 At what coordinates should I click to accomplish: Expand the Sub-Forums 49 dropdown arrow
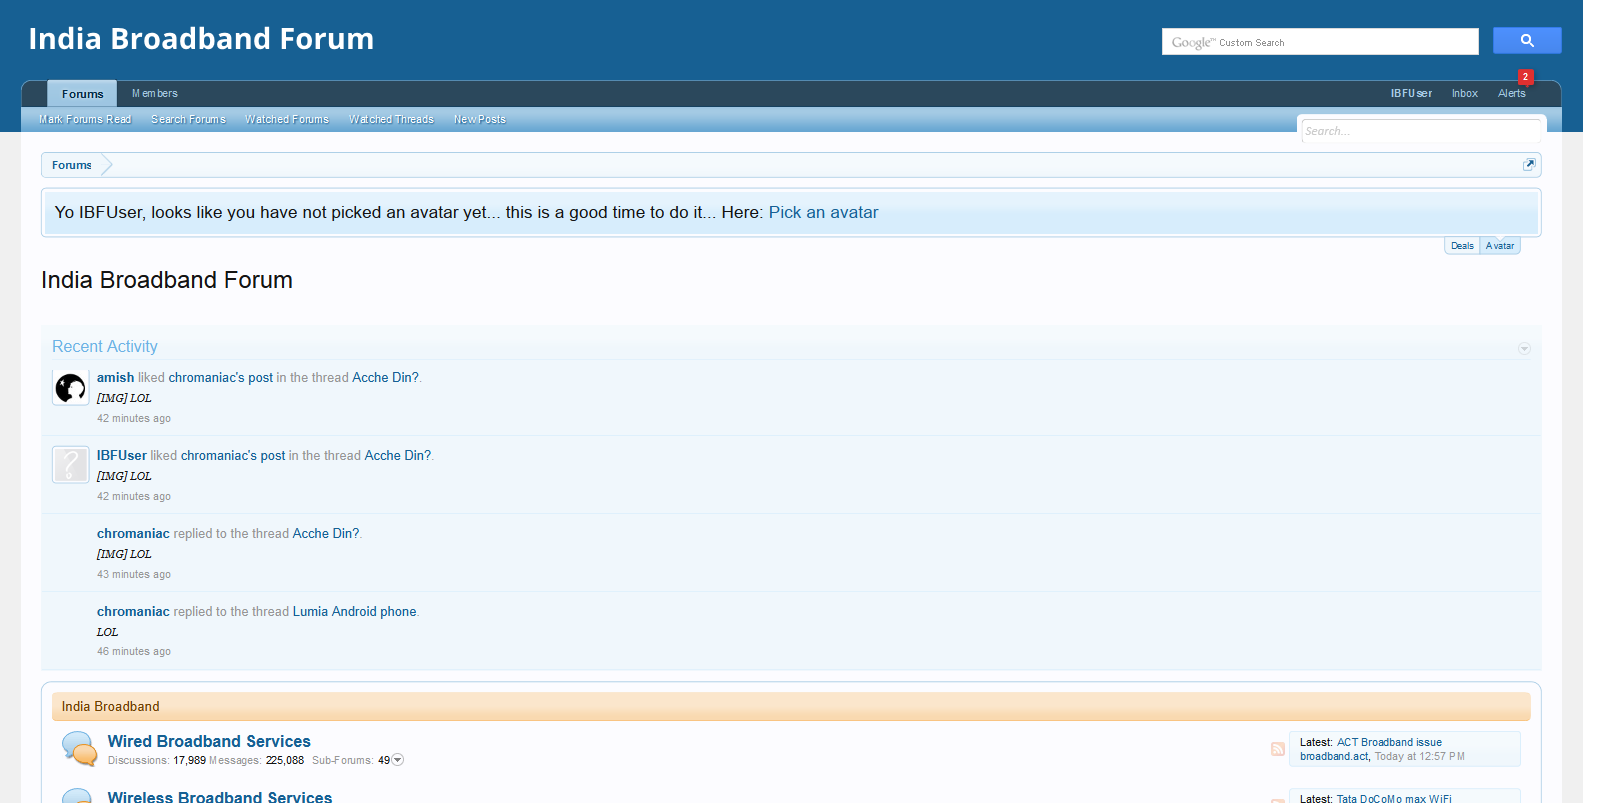click(398, 760)
